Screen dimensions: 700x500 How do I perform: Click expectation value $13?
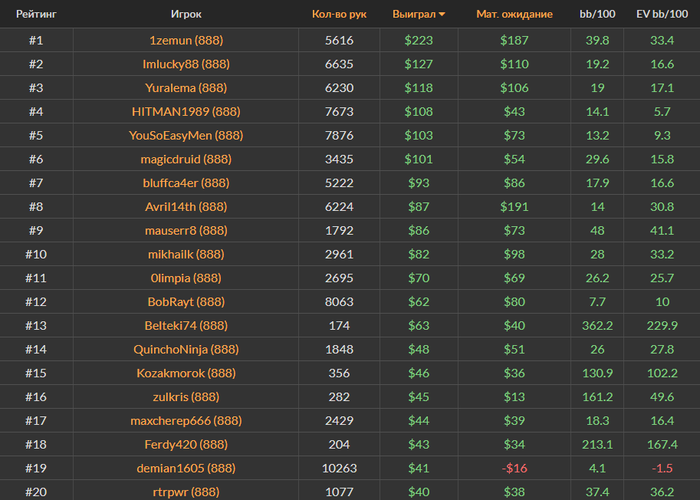(514, 396)
